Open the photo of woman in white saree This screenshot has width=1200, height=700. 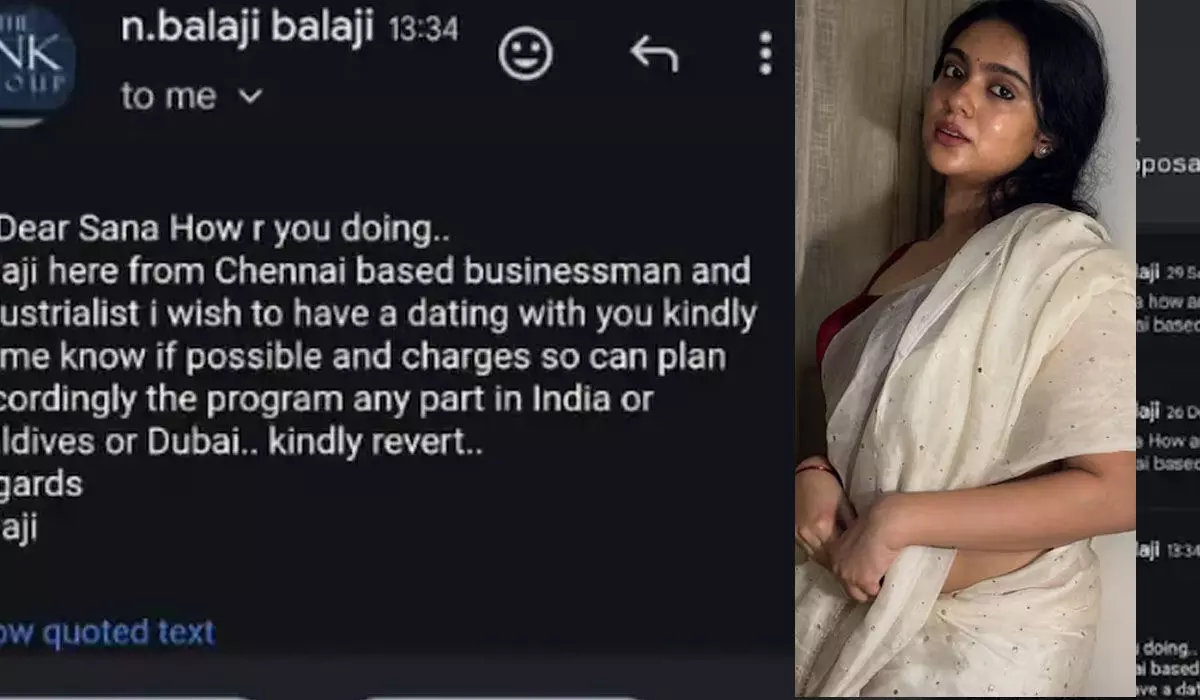965,348
